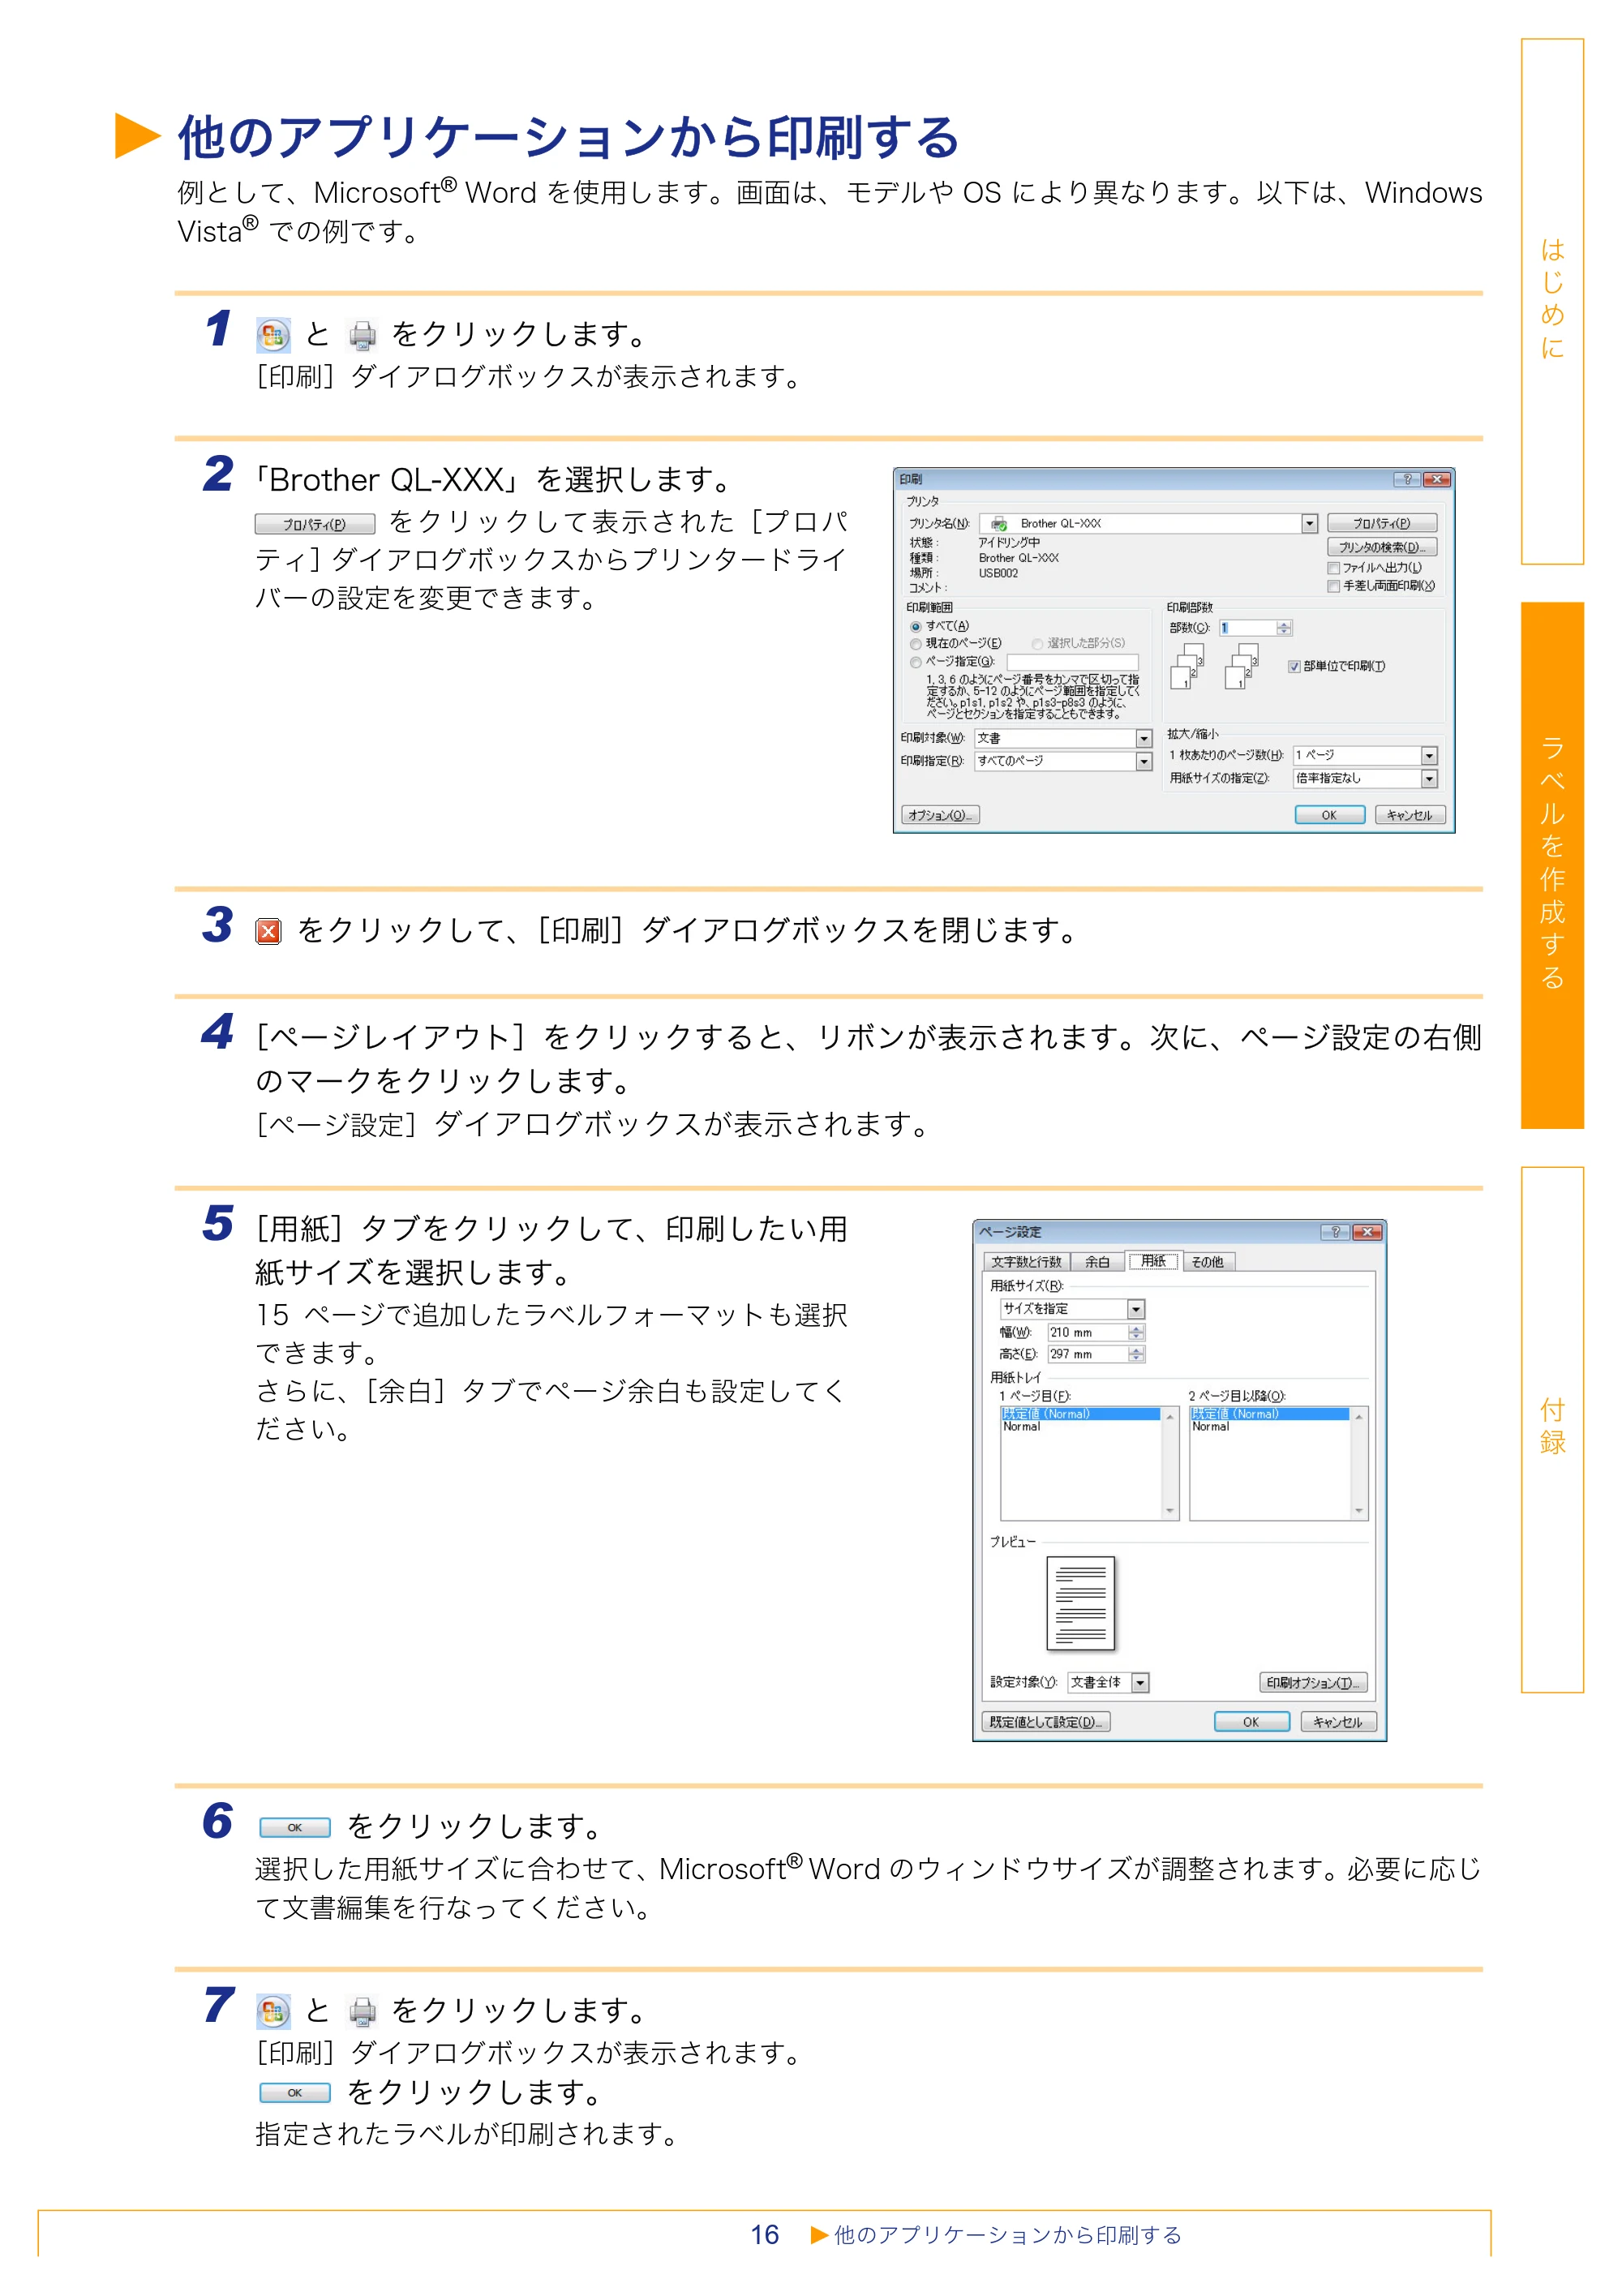
Task: Click the 既定値として設定(D) button
Action: click(x=1046, y=1722)
